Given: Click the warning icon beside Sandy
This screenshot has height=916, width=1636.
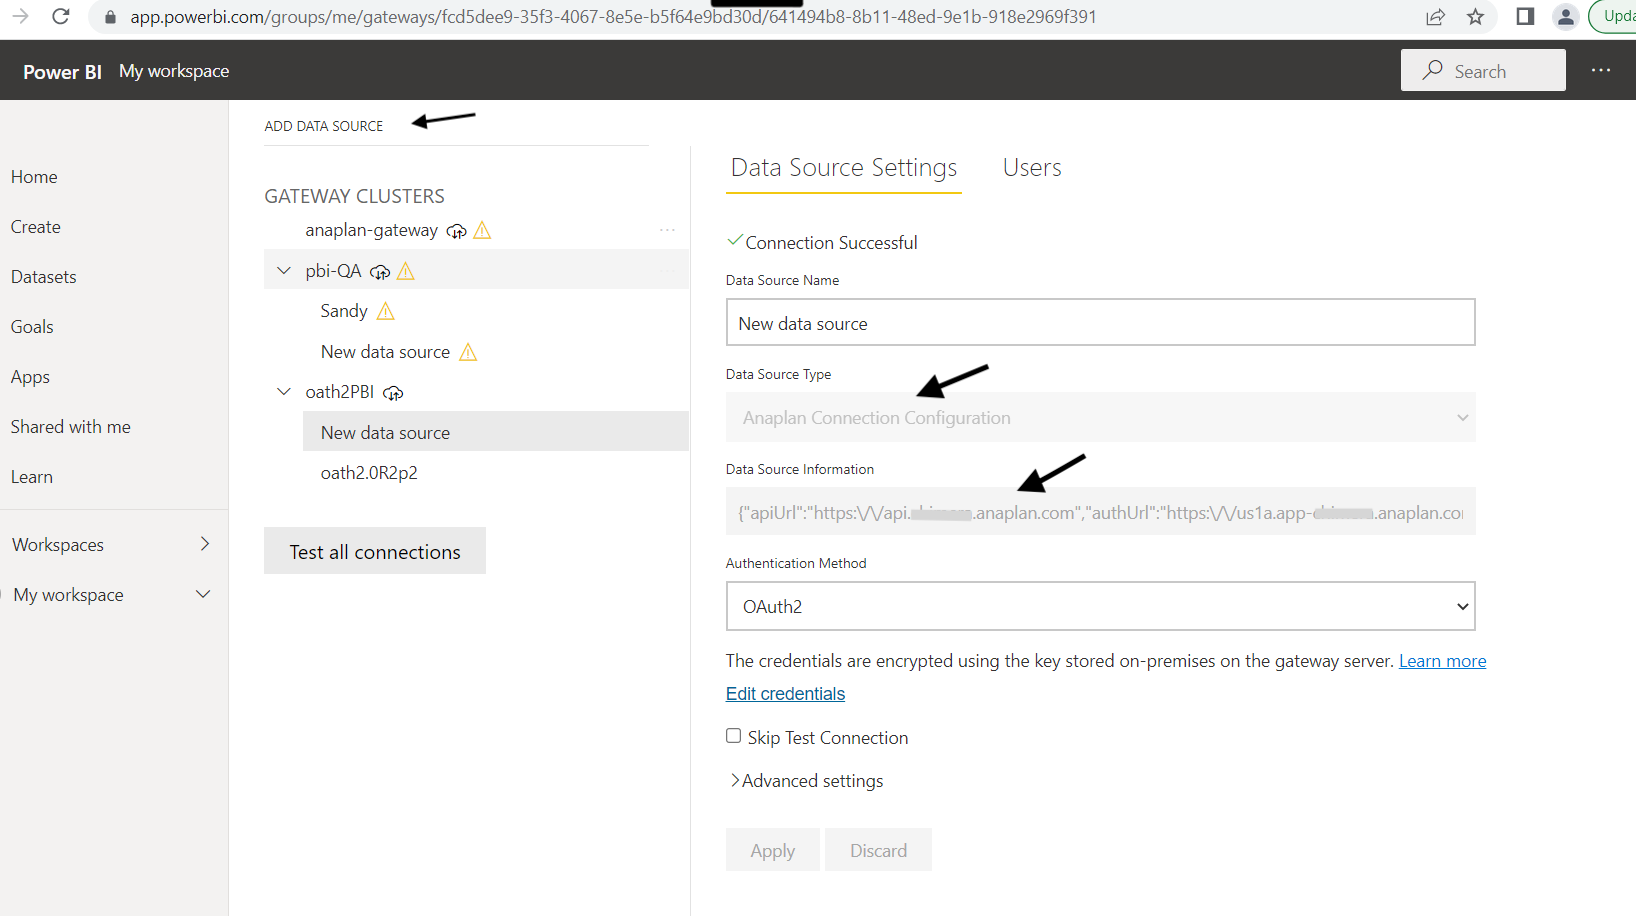Looking at the screenshot, I should tap(386, 311).
